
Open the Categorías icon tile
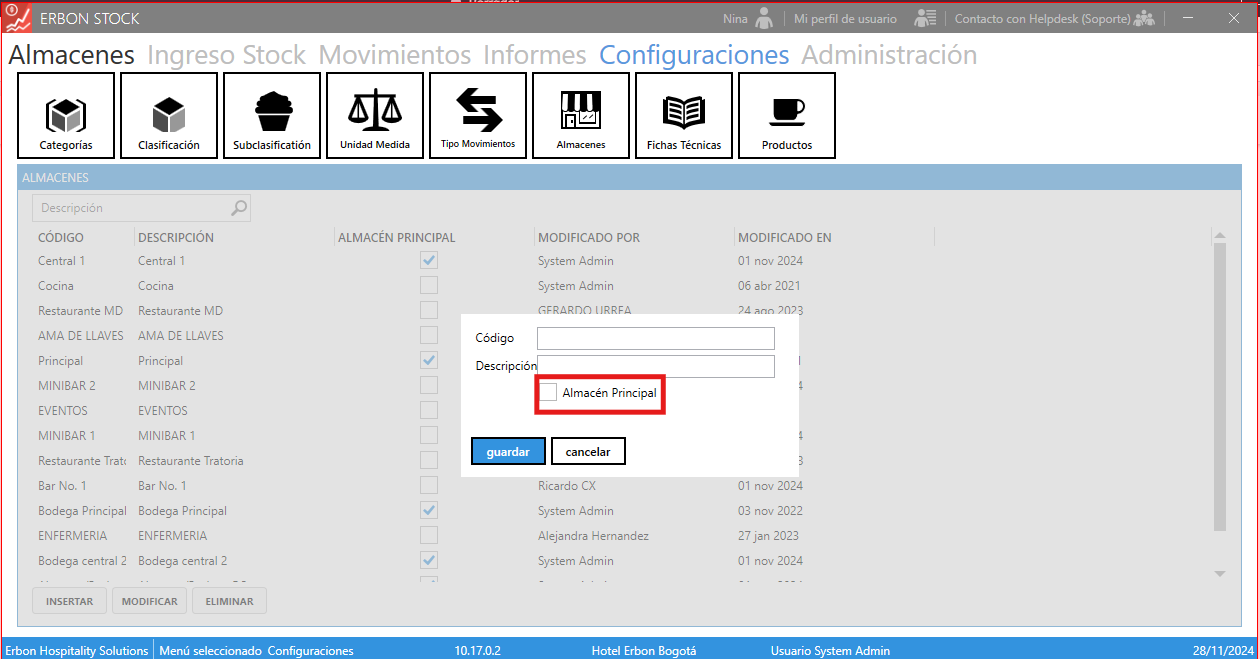click(66, 116)
